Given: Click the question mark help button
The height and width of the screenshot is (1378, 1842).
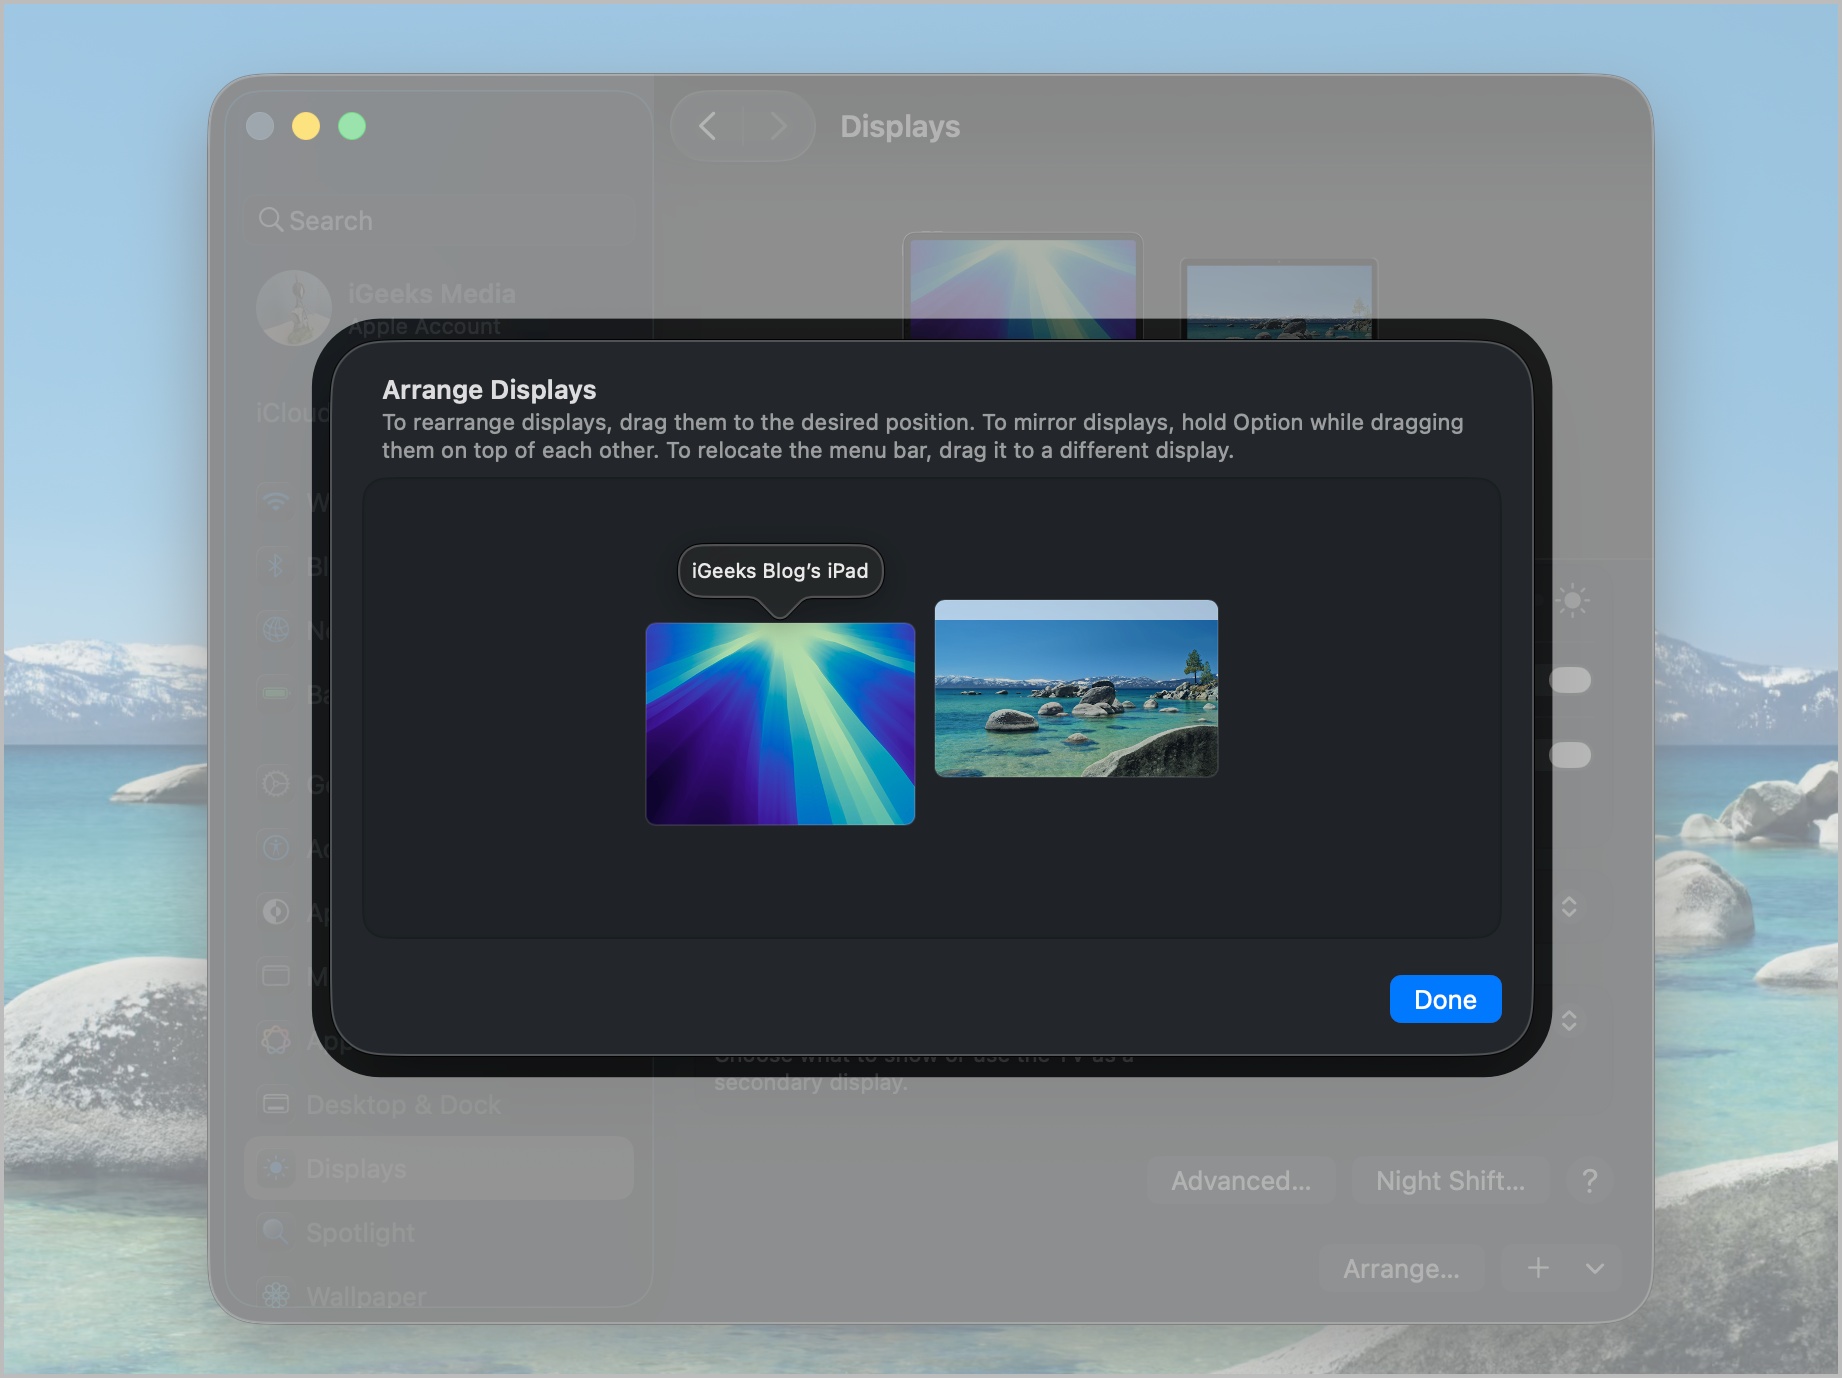Looking at the screenshot, I should click(1589, 1180).
